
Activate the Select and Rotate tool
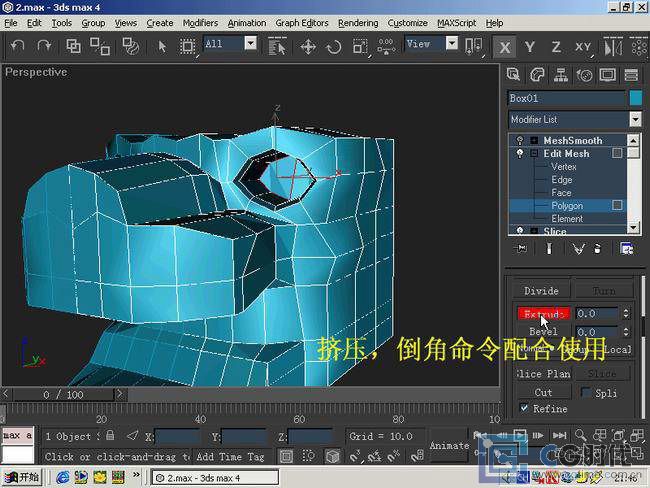[334, 47]
